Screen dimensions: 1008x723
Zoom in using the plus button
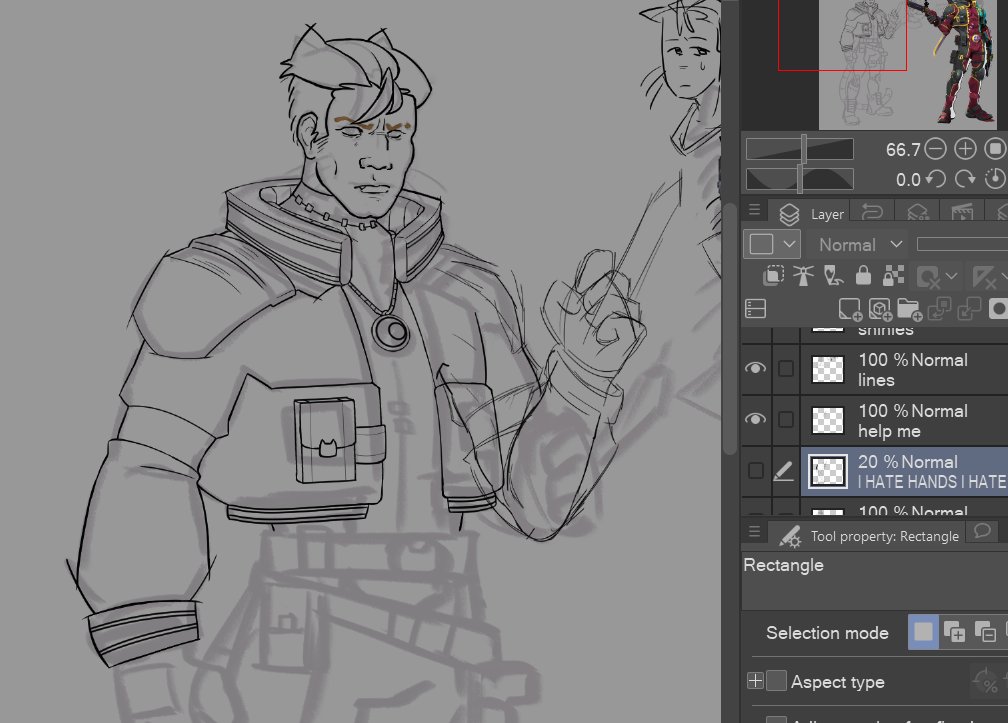963,149
